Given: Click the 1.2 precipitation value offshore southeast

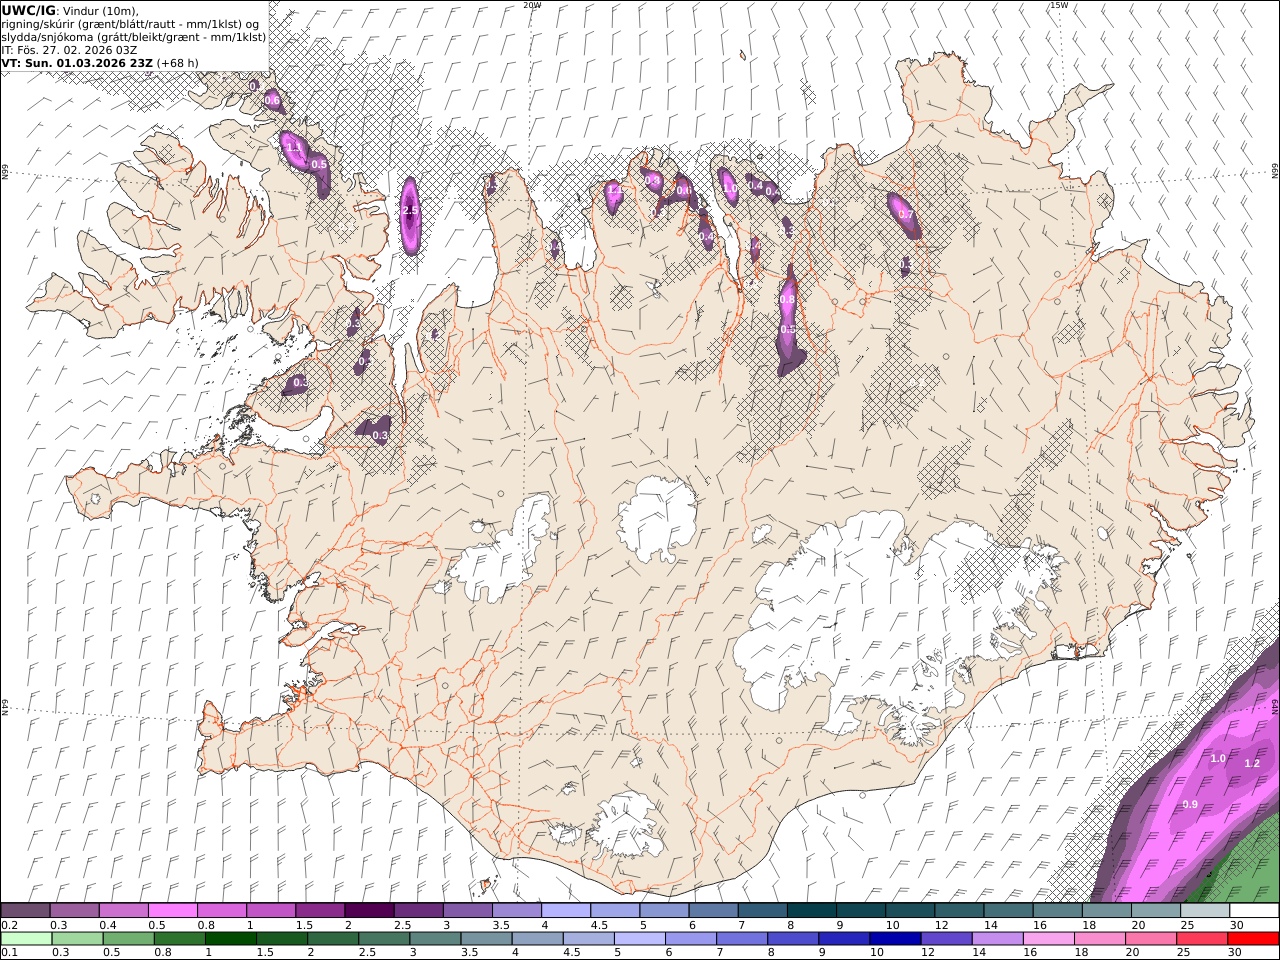Looking at the screenshot, I should coord(1252,763).
